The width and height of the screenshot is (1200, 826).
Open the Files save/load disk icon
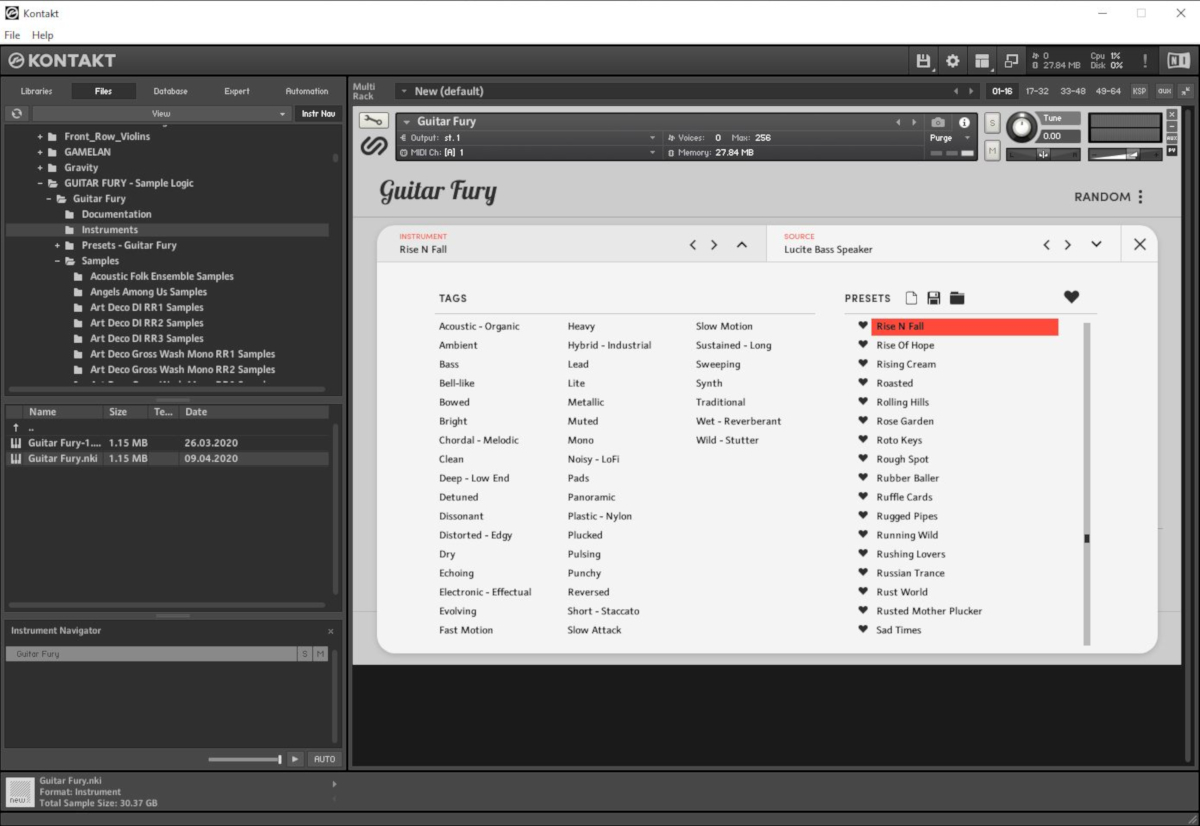click(x=923, y=61)
